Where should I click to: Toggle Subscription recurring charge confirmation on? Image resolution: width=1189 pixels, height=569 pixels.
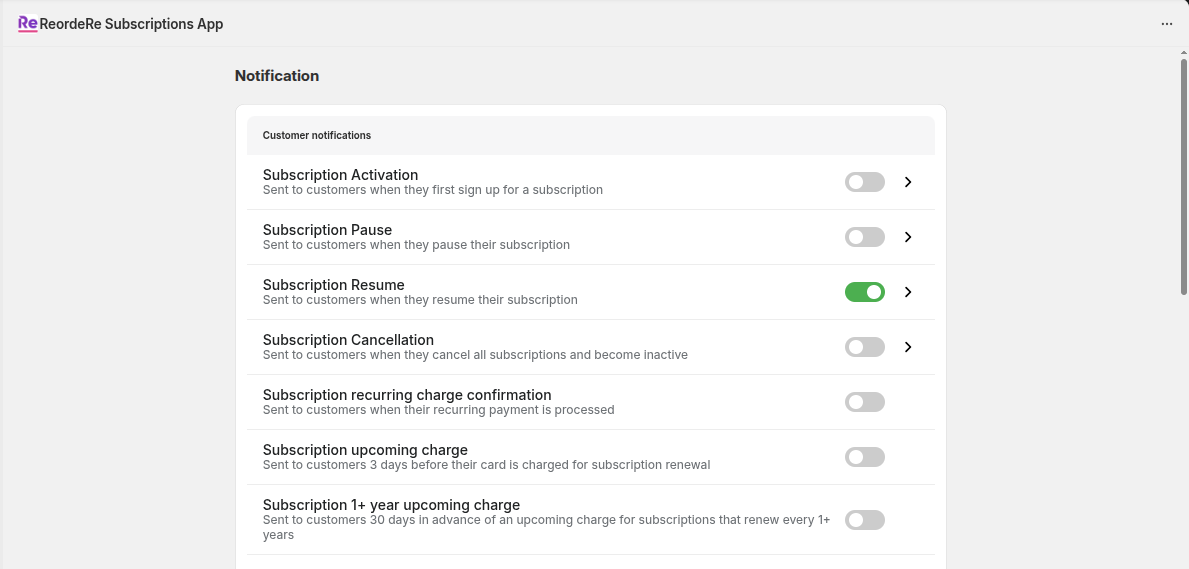[864, 402]
